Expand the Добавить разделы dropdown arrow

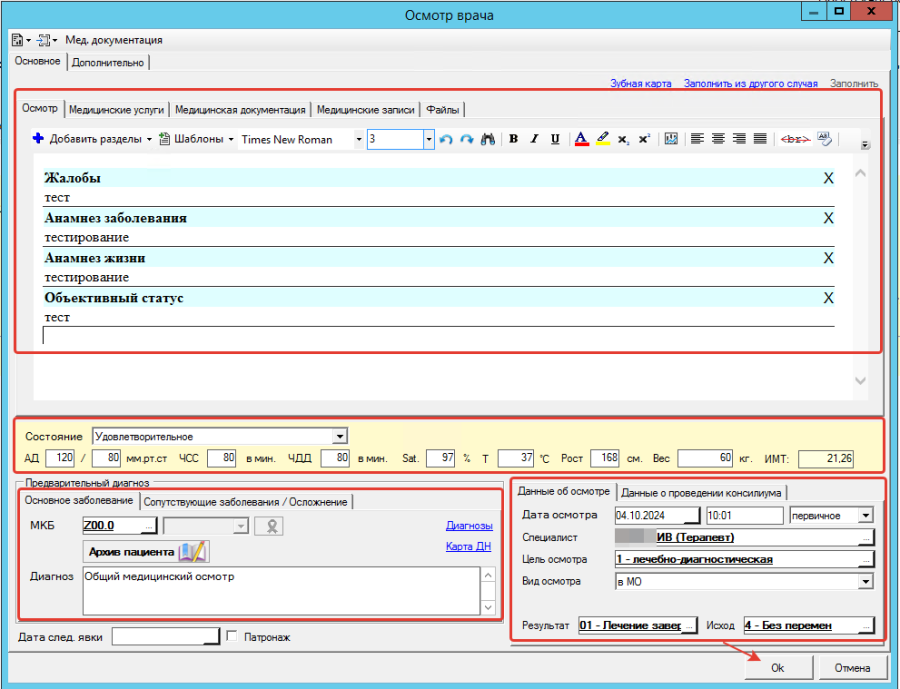pos(149,140)
